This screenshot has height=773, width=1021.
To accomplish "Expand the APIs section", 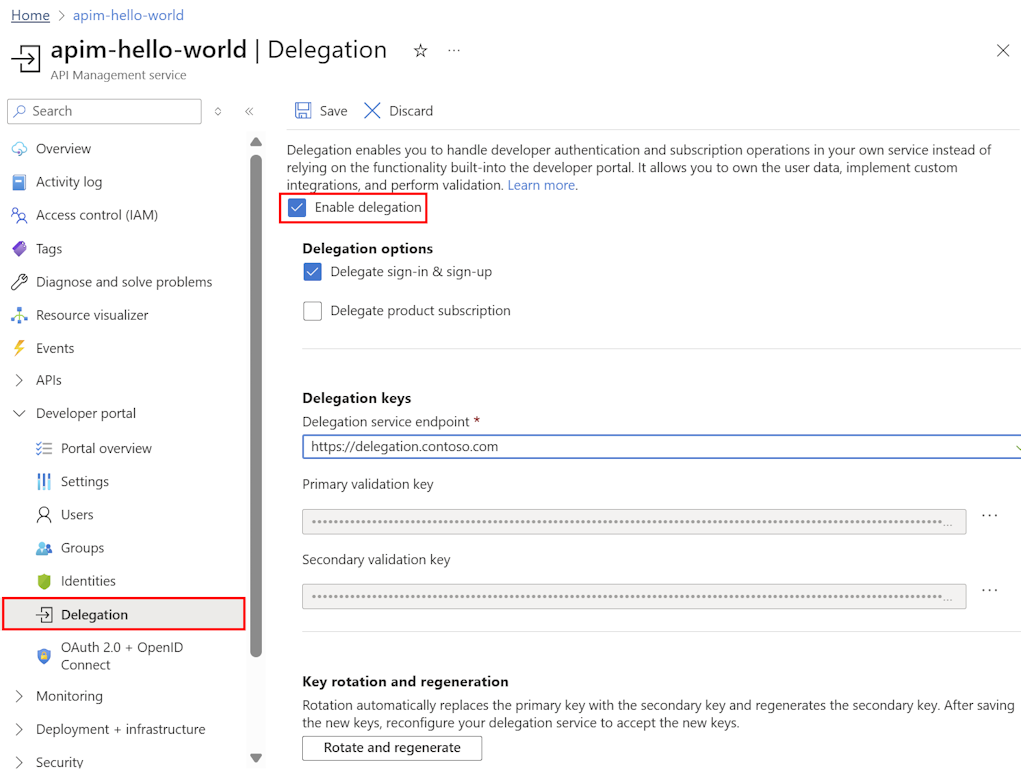I will pos(20,380).
